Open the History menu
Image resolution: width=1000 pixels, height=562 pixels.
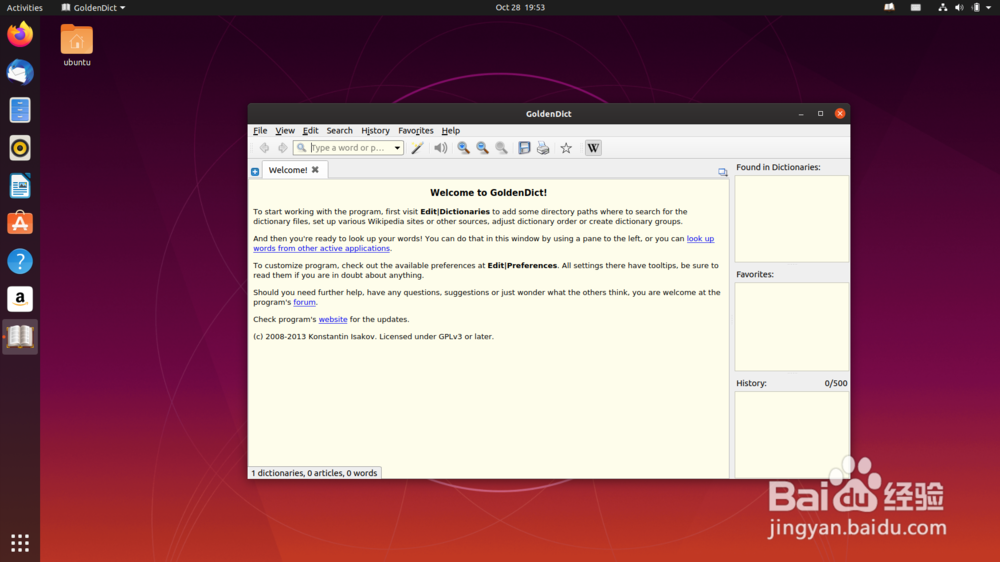pyautogui.click(x=375, y=131)
